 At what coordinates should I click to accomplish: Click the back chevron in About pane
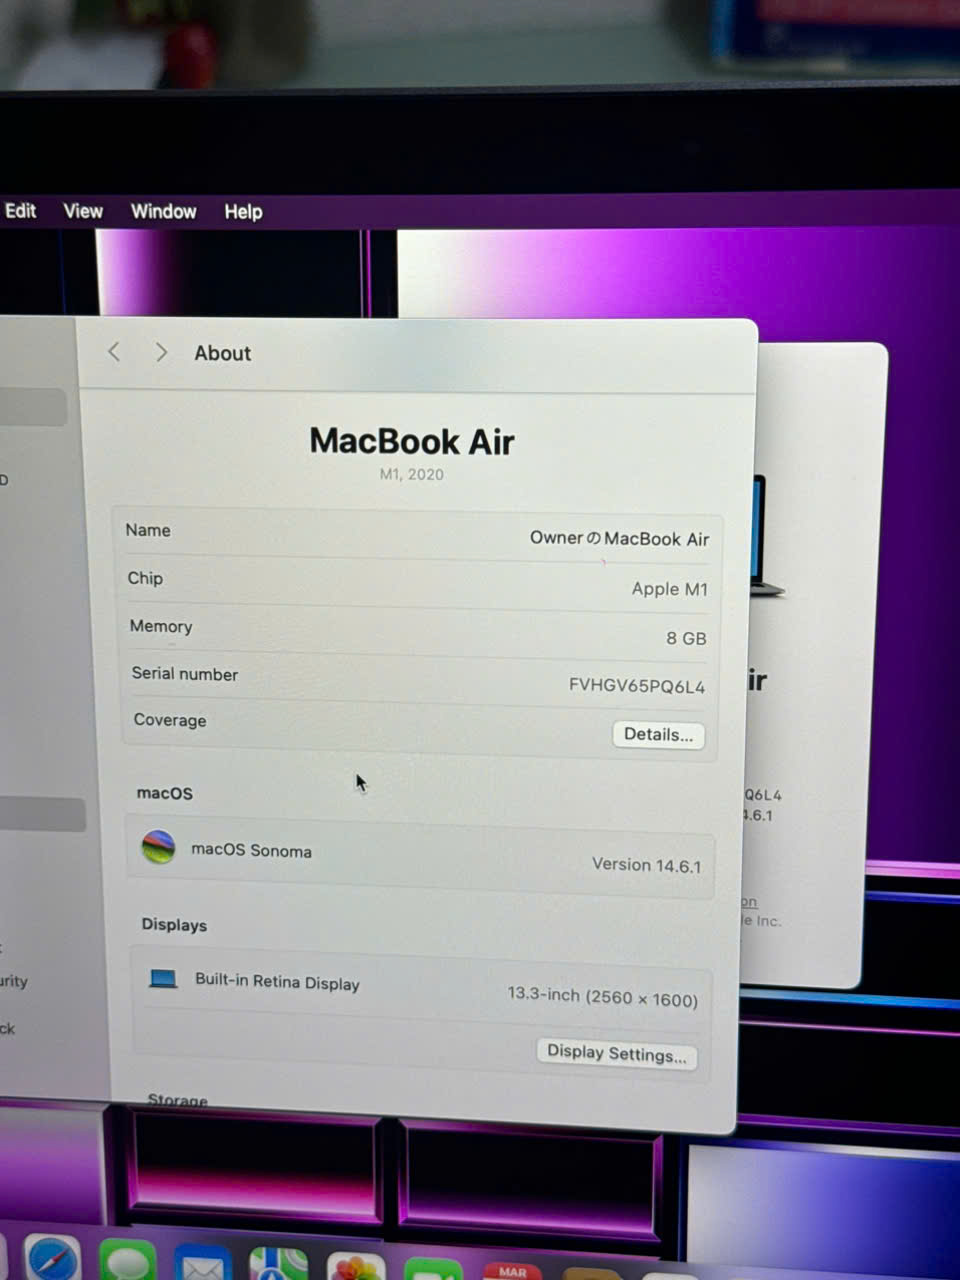click(114, 352)
